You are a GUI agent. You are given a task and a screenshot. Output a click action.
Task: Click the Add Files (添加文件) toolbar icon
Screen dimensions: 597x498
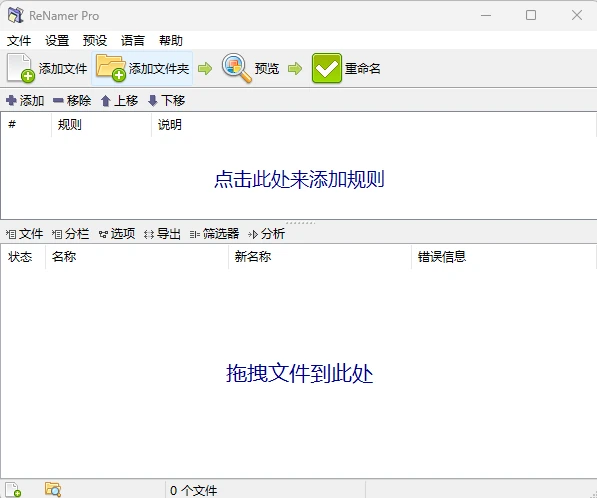(x=21, y=68)
